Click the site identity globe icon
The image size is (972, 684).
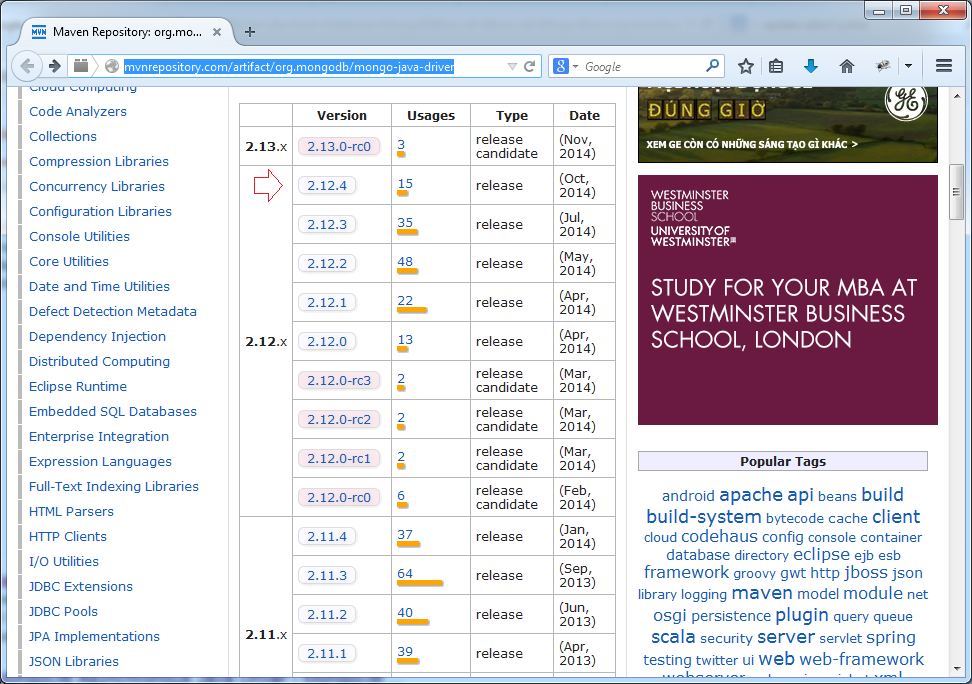(x=112, y=66)
